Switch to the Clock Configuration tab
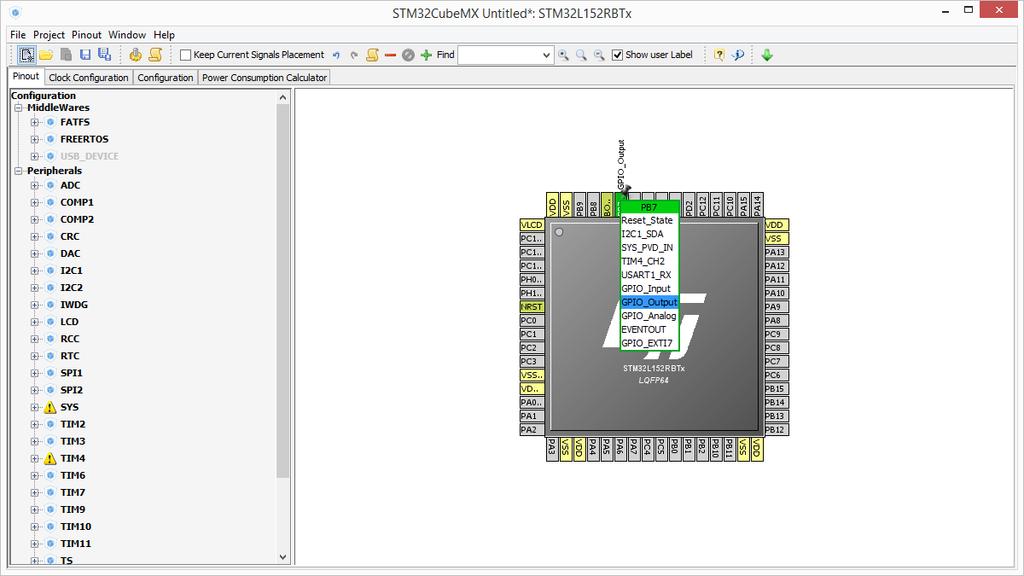Screen dimensions: 1024x576 click(x=88, y=78)
